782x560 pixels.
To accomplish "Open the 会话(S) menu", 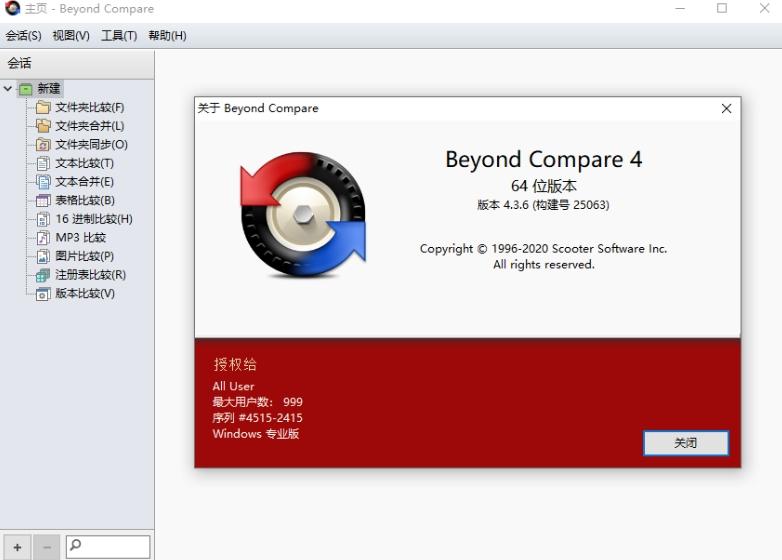I will [23, 35].
